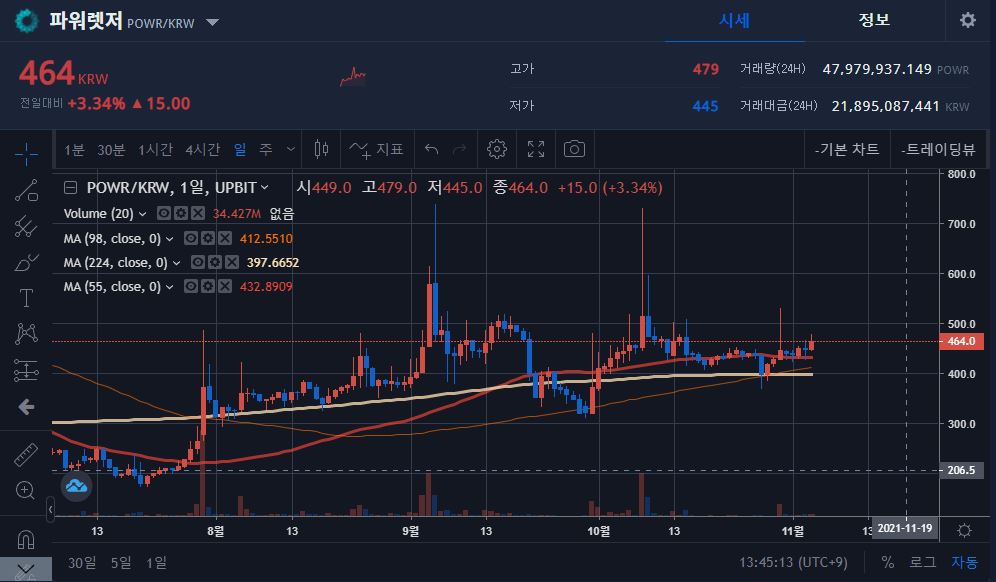The height and width of the screenshot is (582, 996).
Task: Remove the Volume (20) indicator
Action: point(198,213)
